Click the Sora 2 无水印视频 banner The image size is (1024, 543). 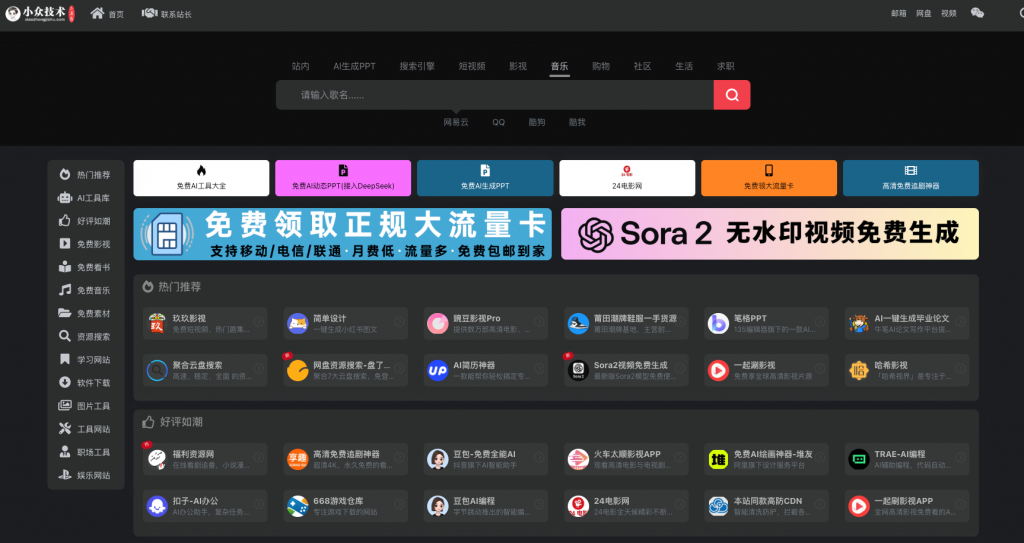click(x=769, y=234)
